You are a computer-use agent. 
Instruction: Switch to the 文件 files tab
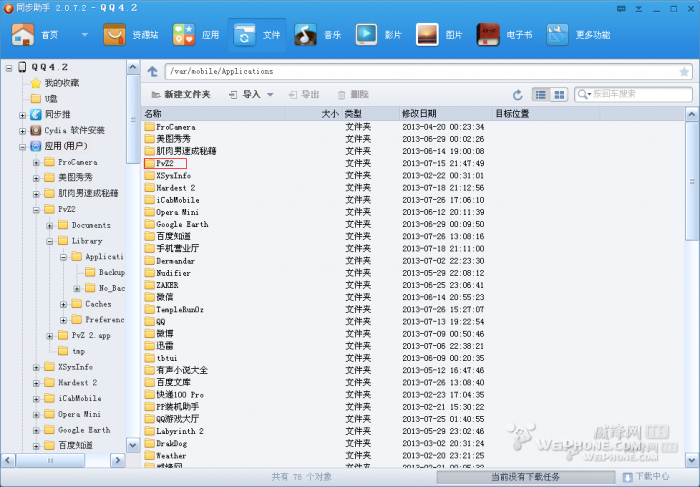point(257,35)
